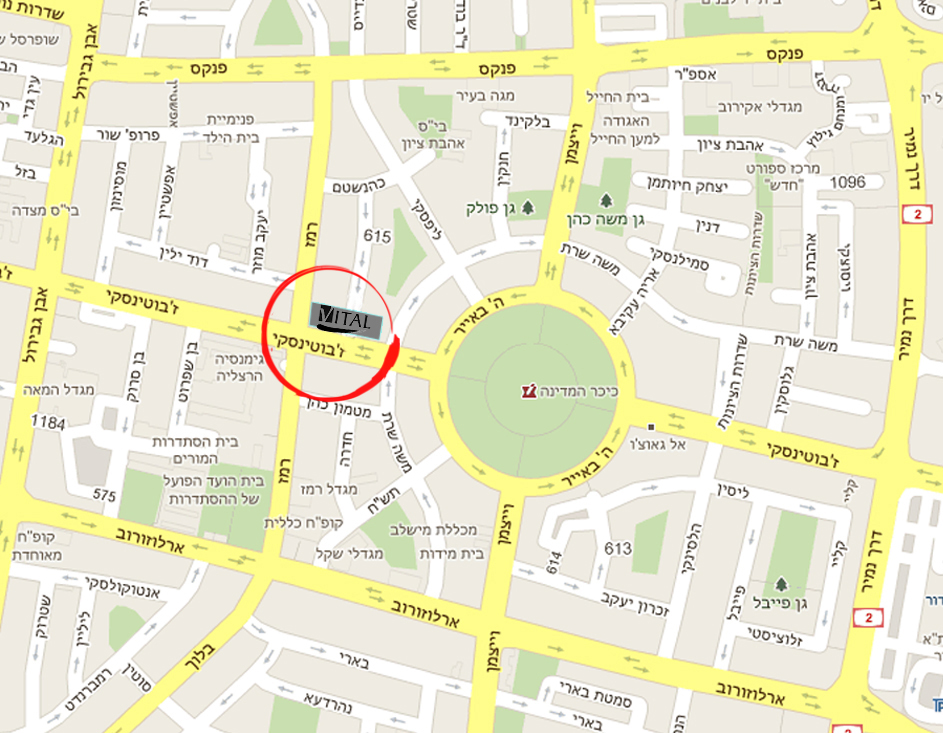The height and width of the screenshot is (733, 943).
Task: Click the מגדל המאה label
Action: point(58,390)
